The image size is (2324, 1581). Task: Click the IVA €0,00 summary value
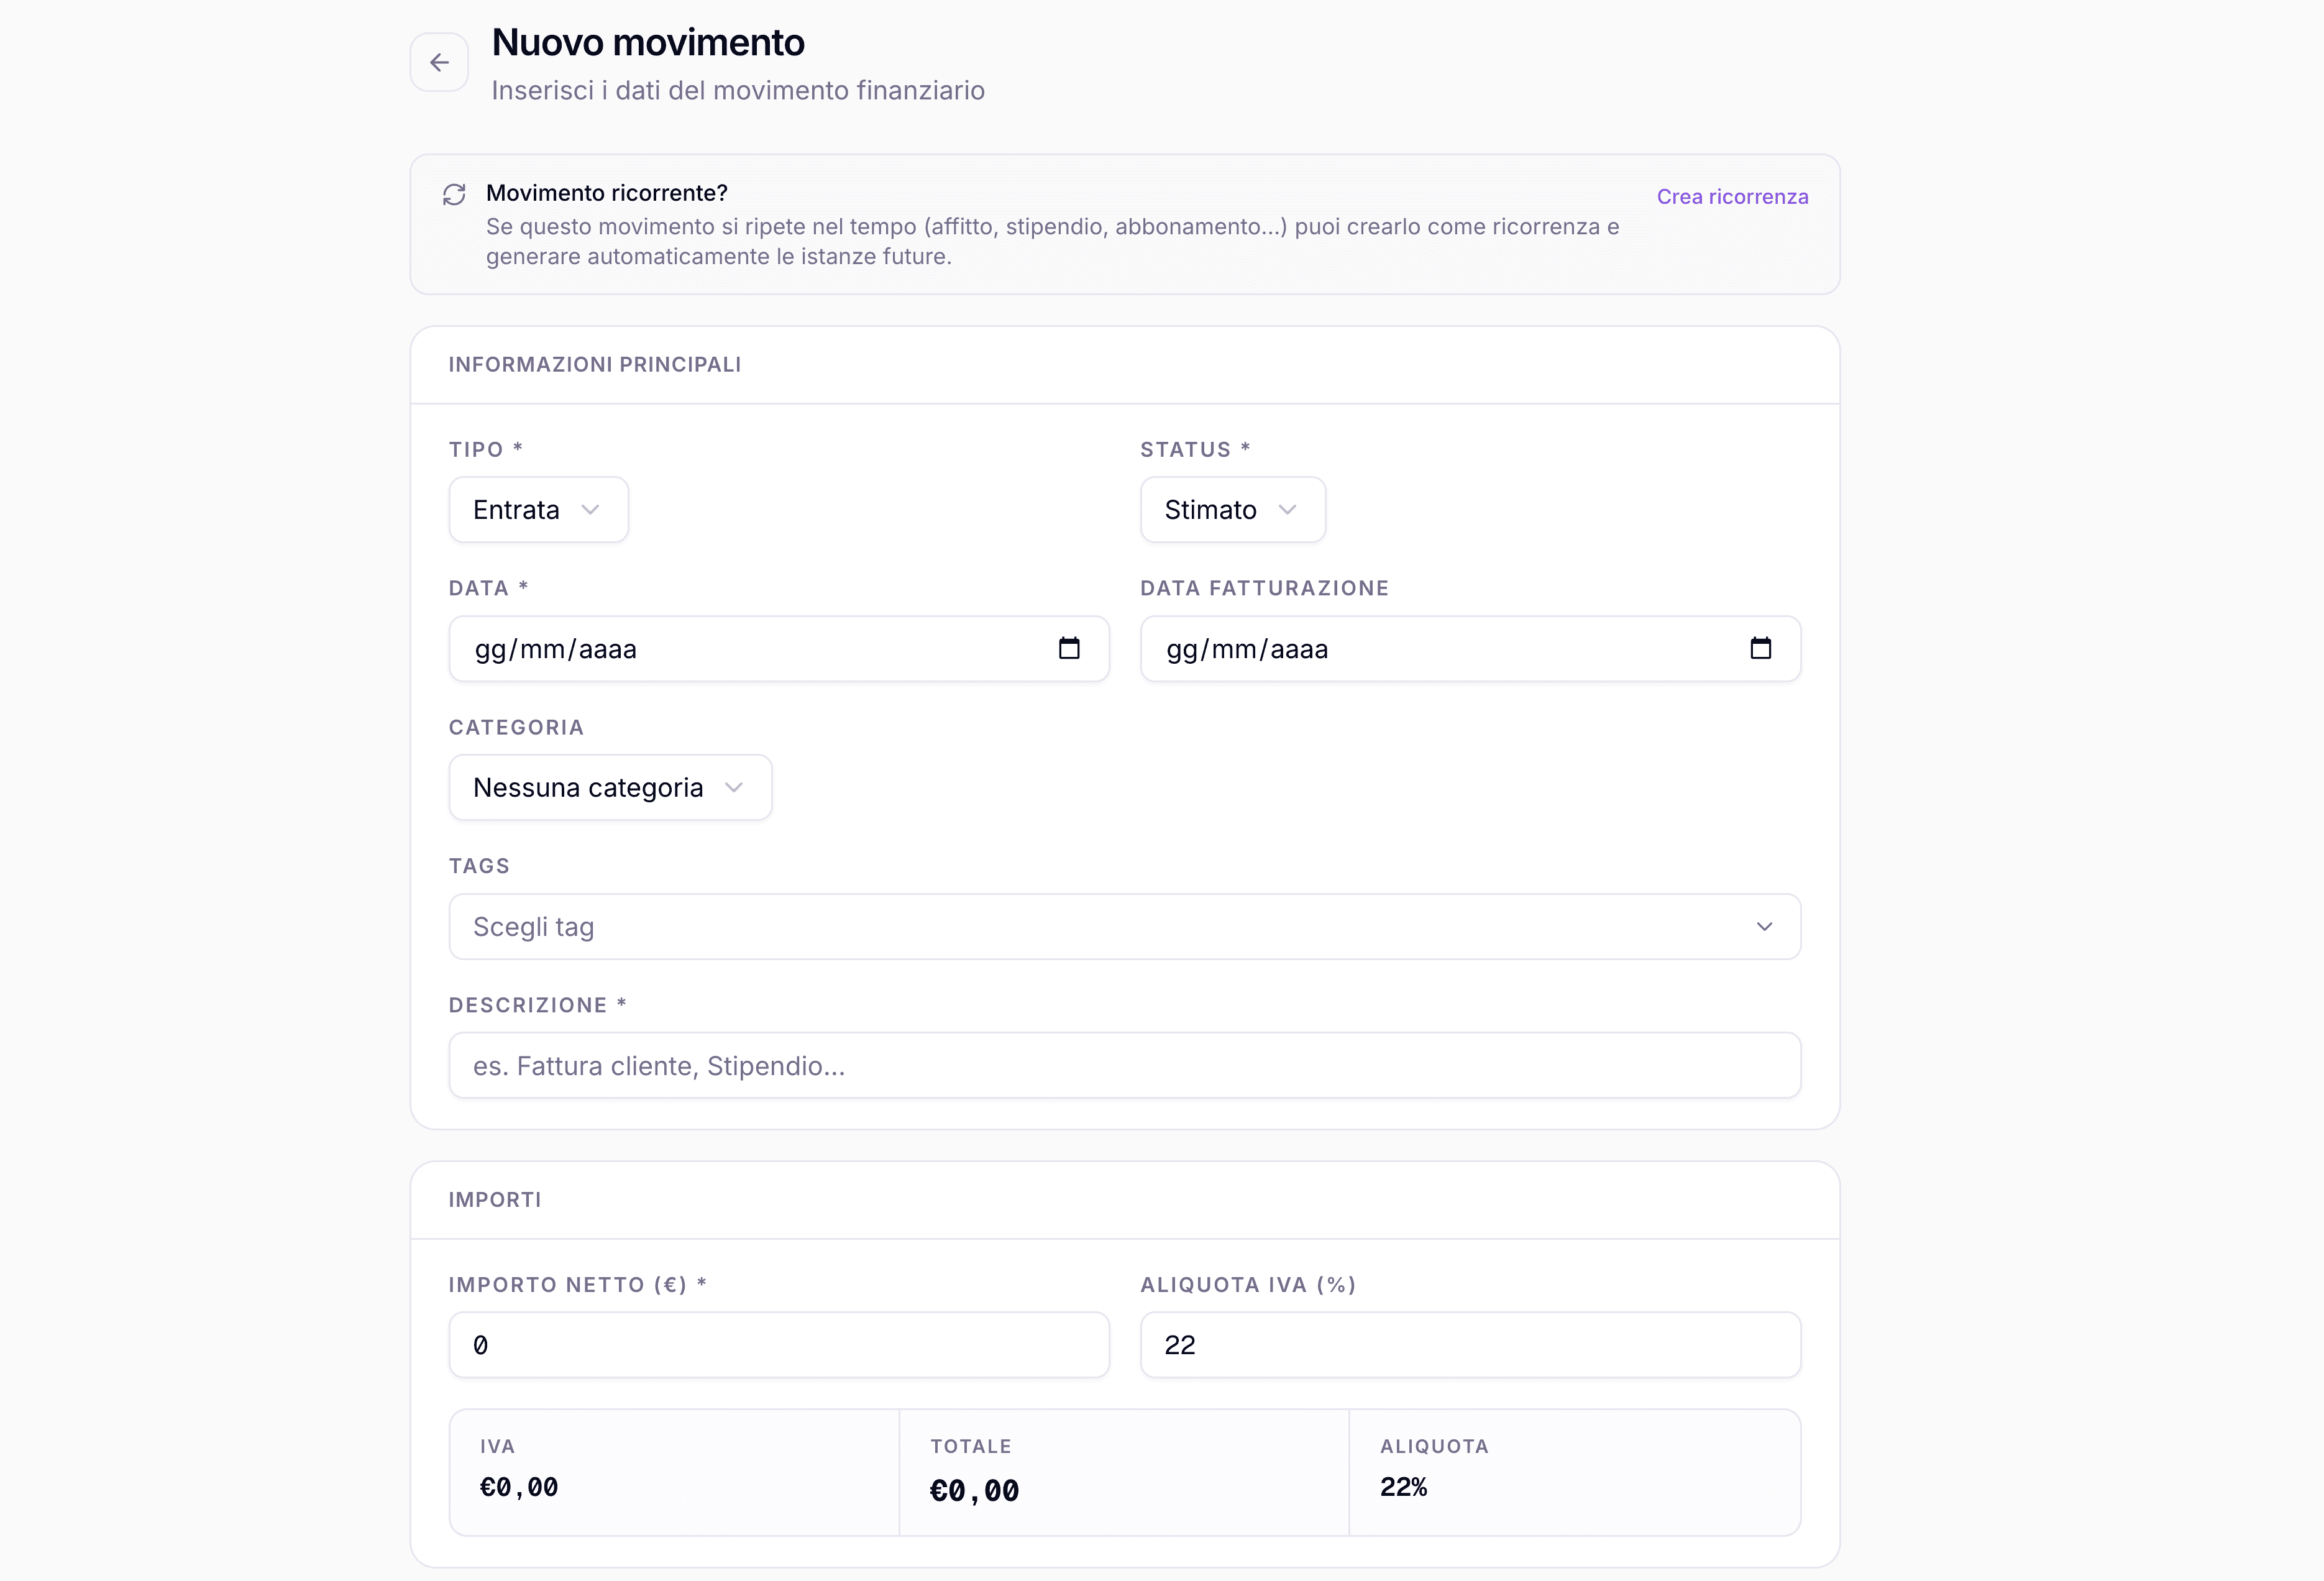pyautogui.click(x=519, y=1487)
